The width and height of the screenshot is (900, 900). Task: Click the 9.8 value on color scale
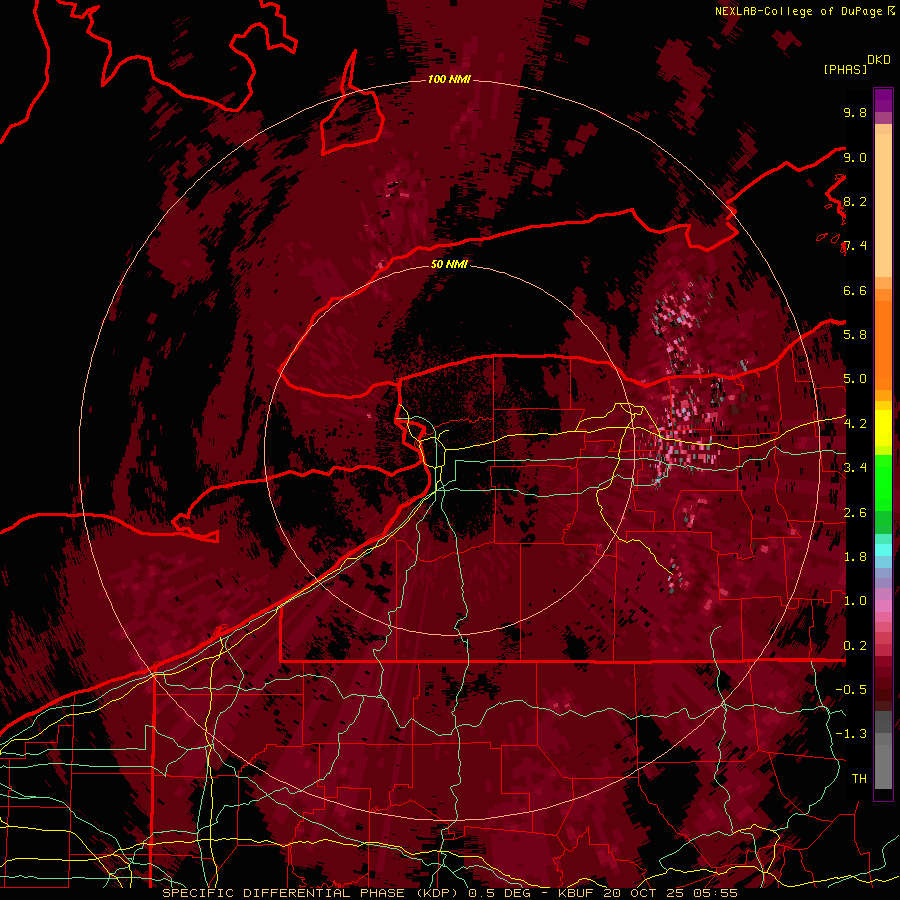[855, 112]
